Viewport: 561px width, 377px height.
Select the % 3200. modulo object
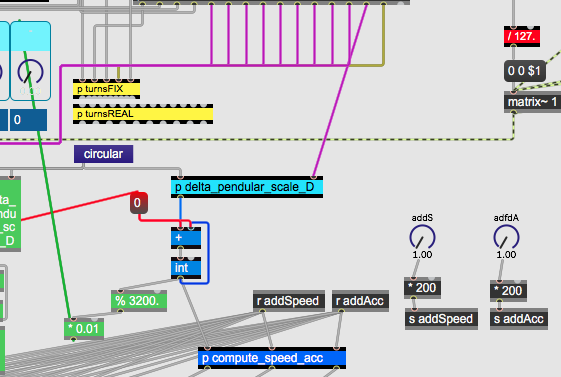[139, 301]
